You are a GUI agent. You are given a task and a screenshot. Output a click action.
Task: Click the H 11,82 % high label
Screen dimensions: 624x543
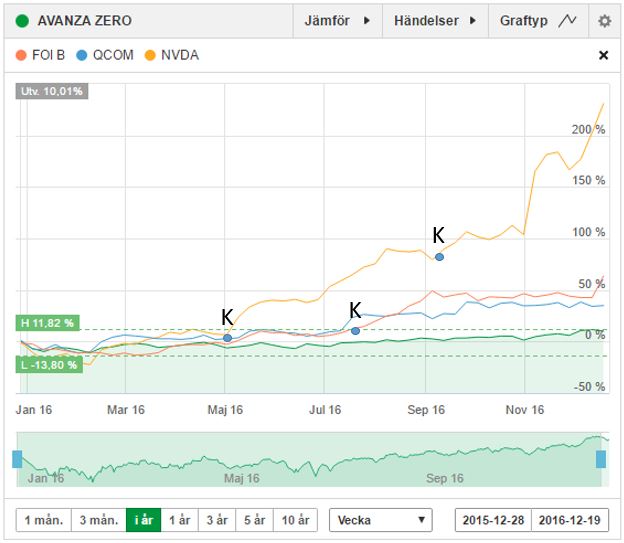click(x=47, y=323)
